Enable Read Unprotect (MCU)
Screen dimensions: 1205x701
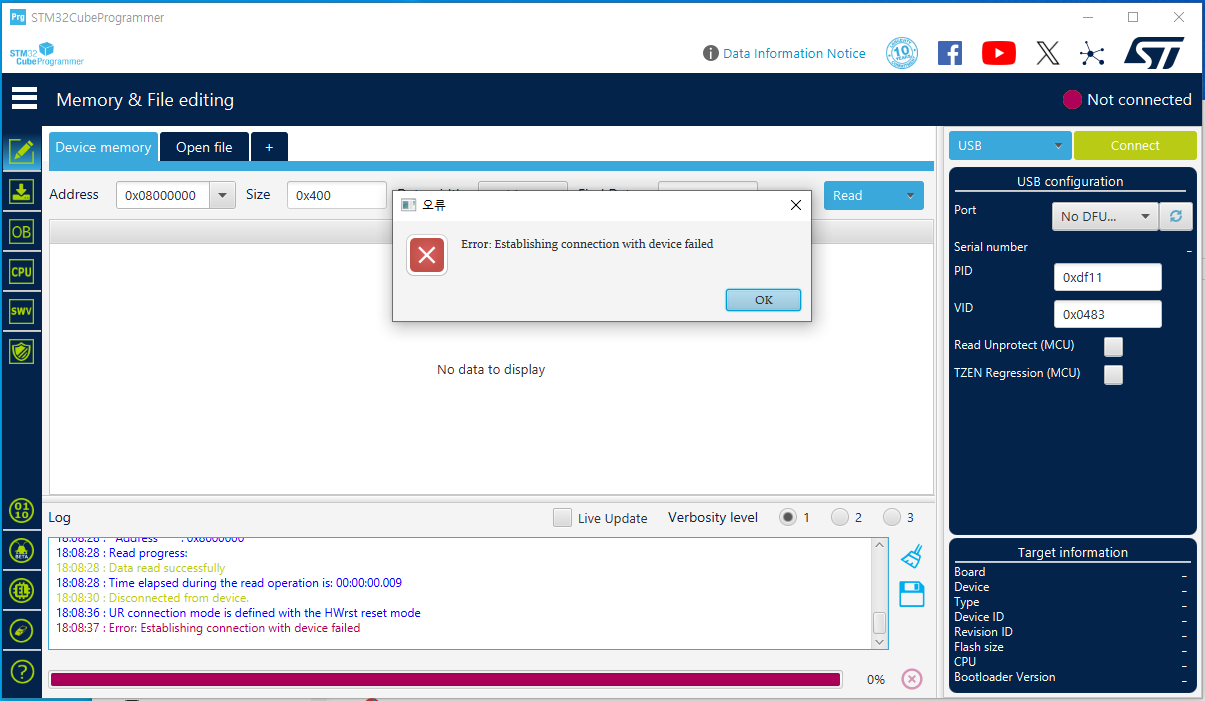coord(1113,346)
